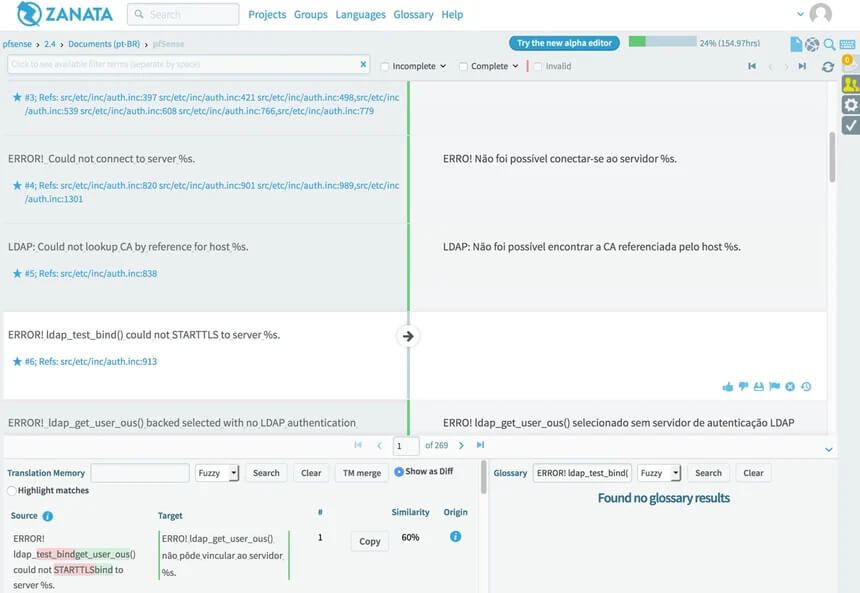Image resolution: width=860 pixels, height=593 pixels.
Task: Click the Origin info icon in results
Action: point(455,537)
